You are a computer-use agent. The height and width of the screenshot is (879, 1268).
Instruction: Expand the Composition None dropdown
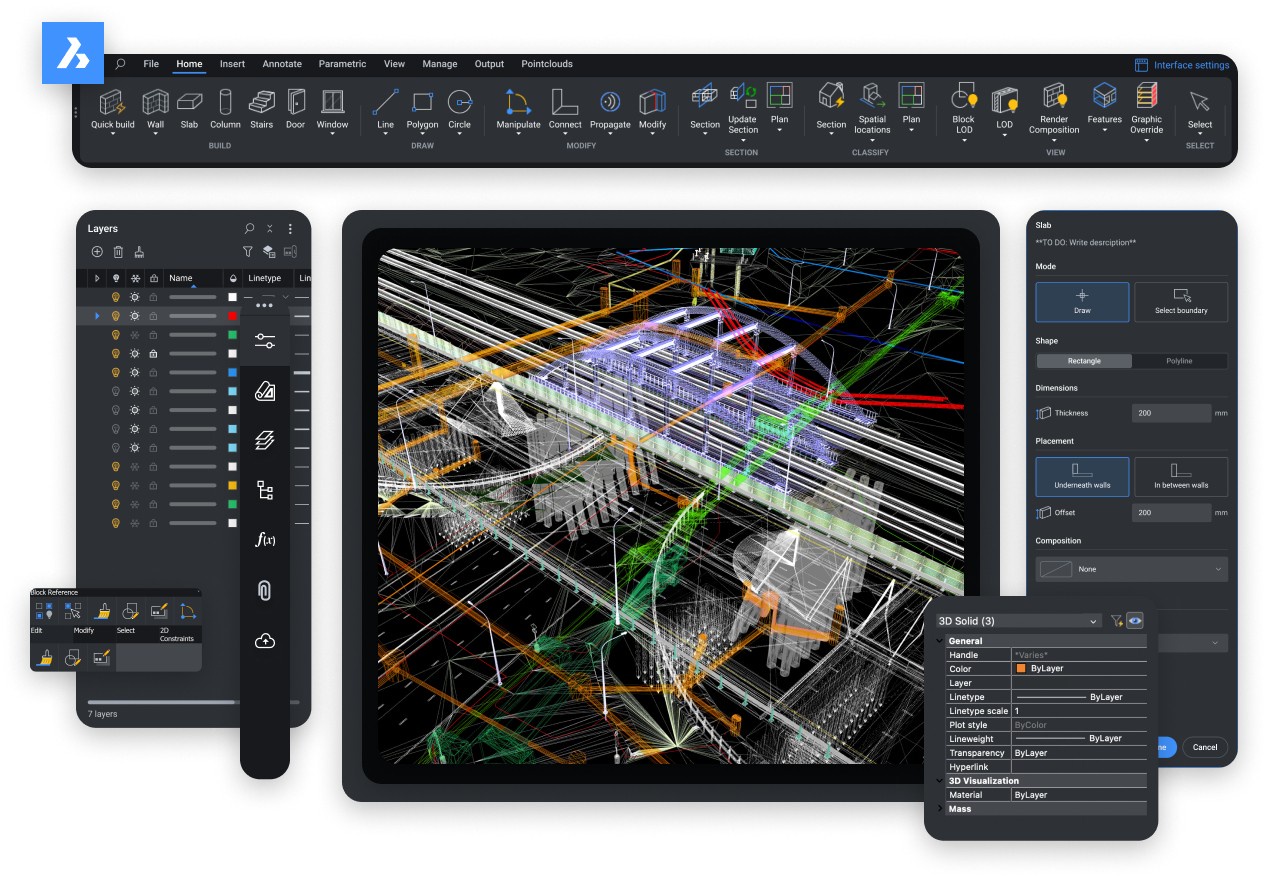1131,569
